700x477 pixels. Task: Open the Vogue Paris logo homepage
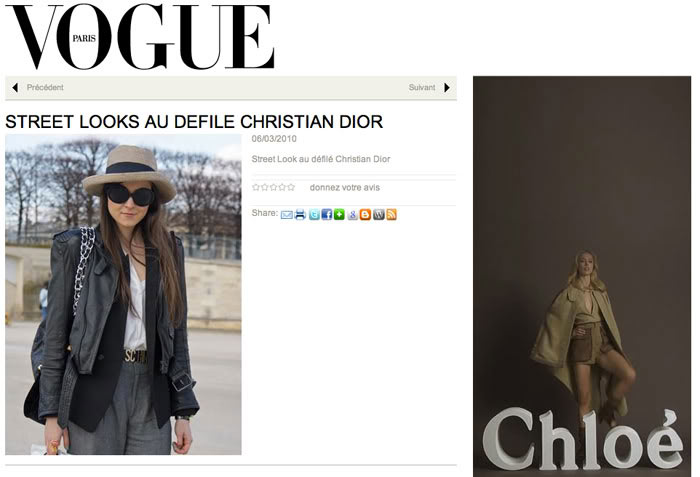139,37
